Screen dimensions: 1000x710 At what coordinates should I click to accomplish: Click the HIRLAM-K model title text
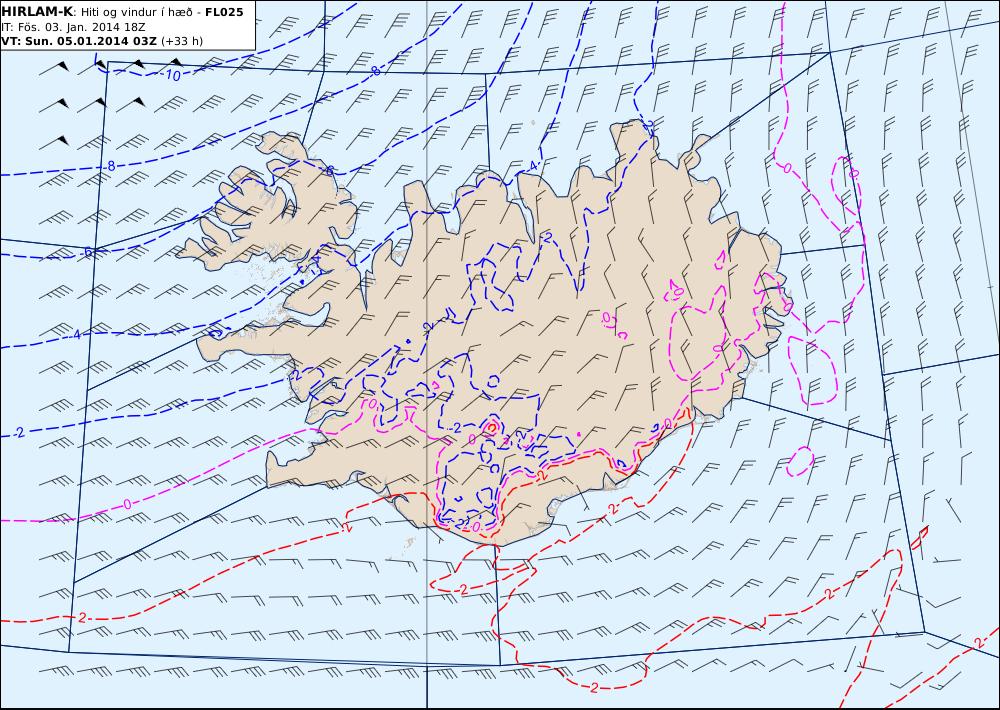37,11
